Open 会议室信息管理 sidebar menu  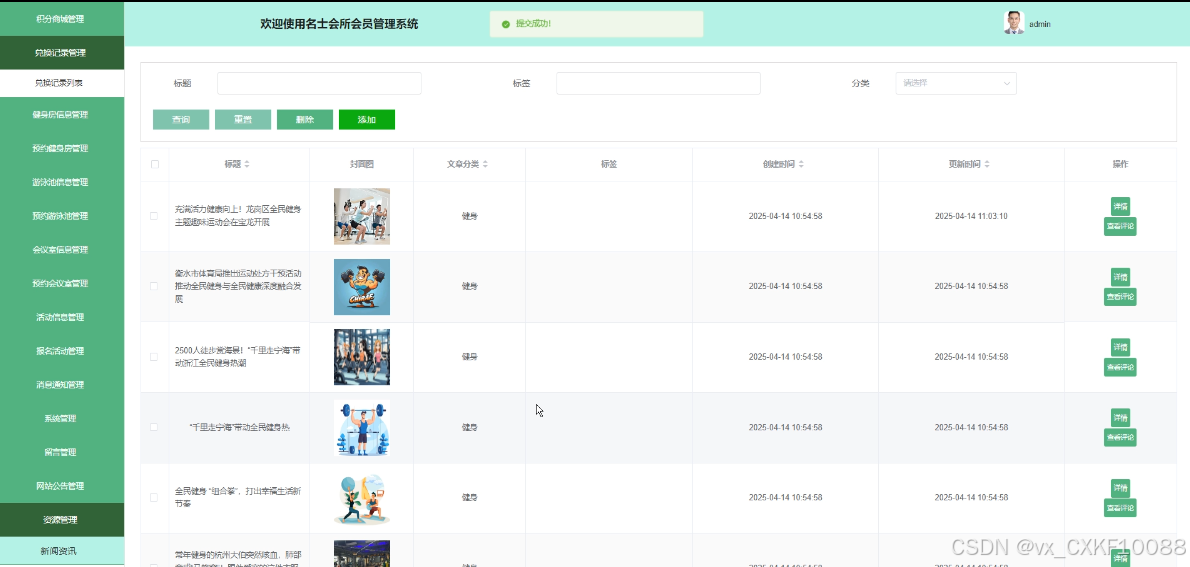[61, 250]
